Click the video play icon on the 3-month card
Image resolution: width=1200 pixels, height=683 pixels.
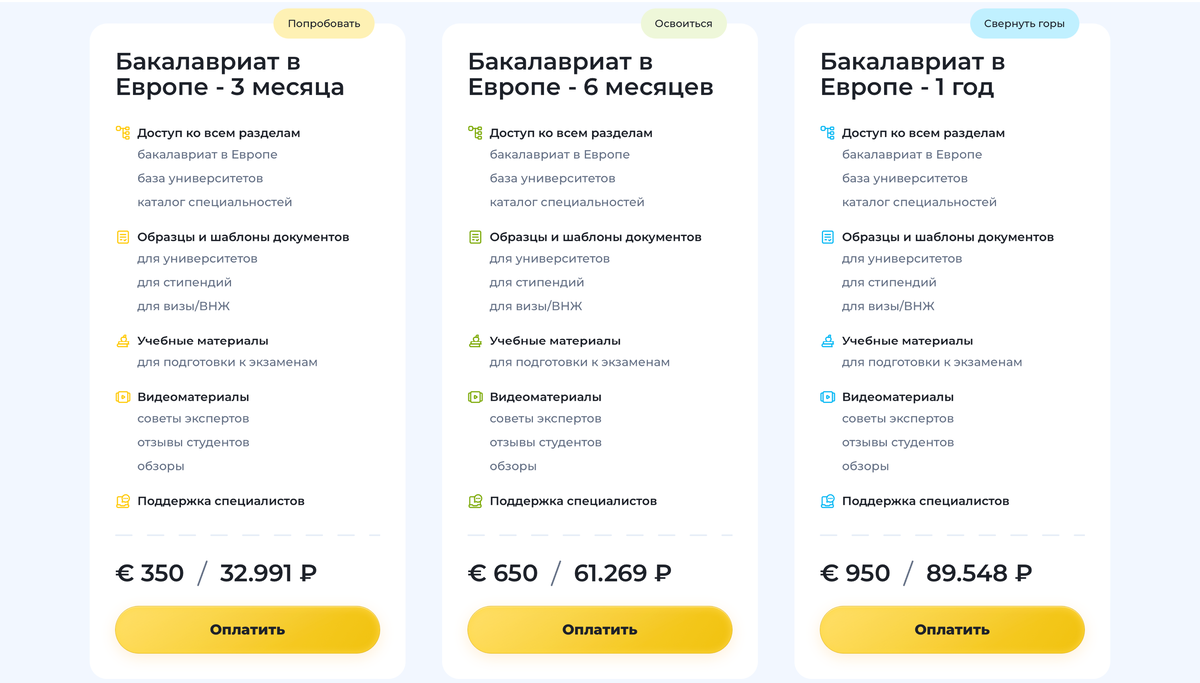pyautogui.click(x=123, y=396)
